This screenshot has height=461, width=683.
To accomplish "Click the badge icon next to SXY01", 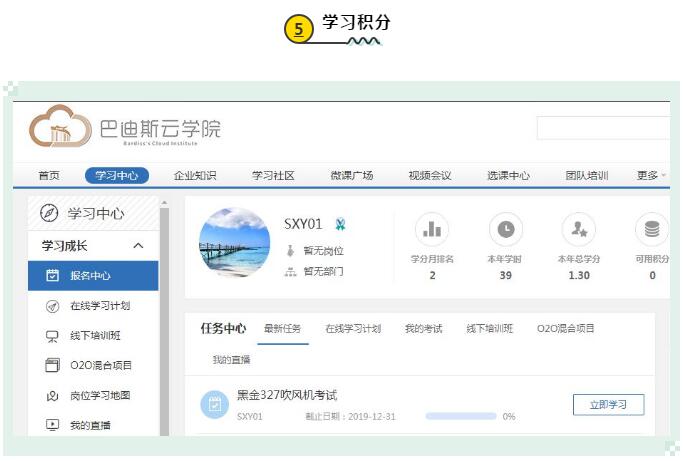I will click(x=340, y=225).
